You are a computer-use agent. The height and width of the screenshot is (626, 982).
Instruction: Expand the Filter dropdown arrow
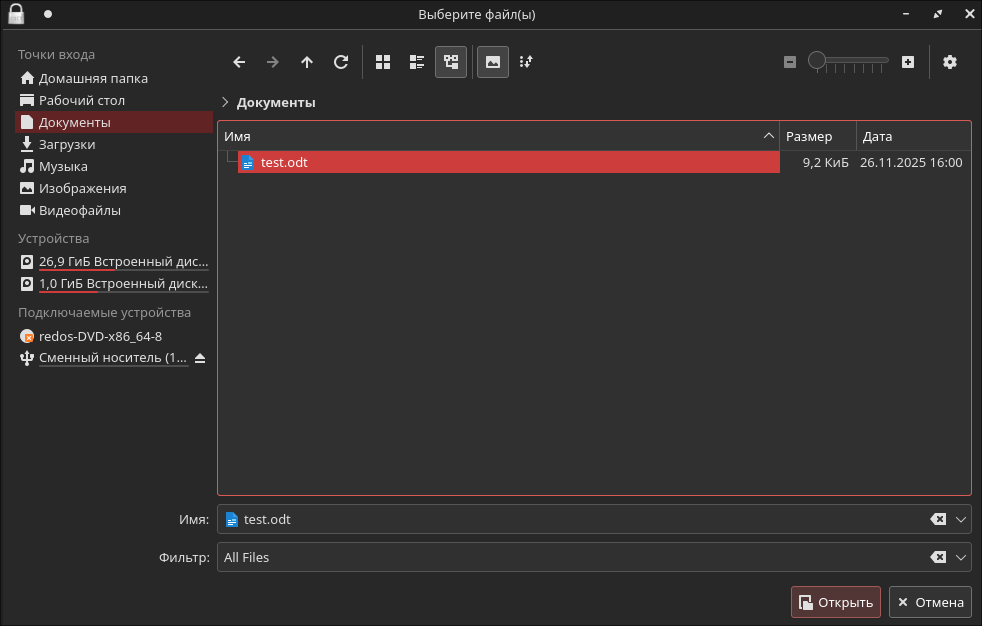[962, 557]
